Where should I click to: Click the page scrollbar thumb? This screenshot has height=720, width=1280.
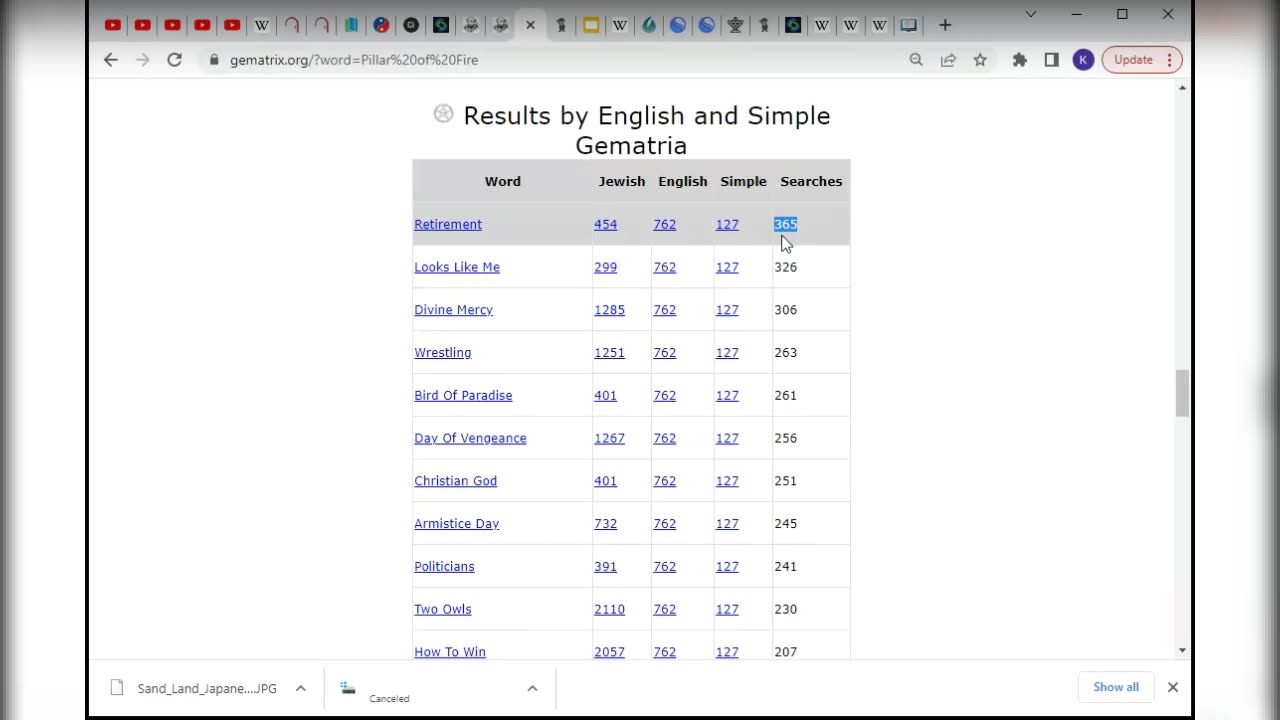1182,393
